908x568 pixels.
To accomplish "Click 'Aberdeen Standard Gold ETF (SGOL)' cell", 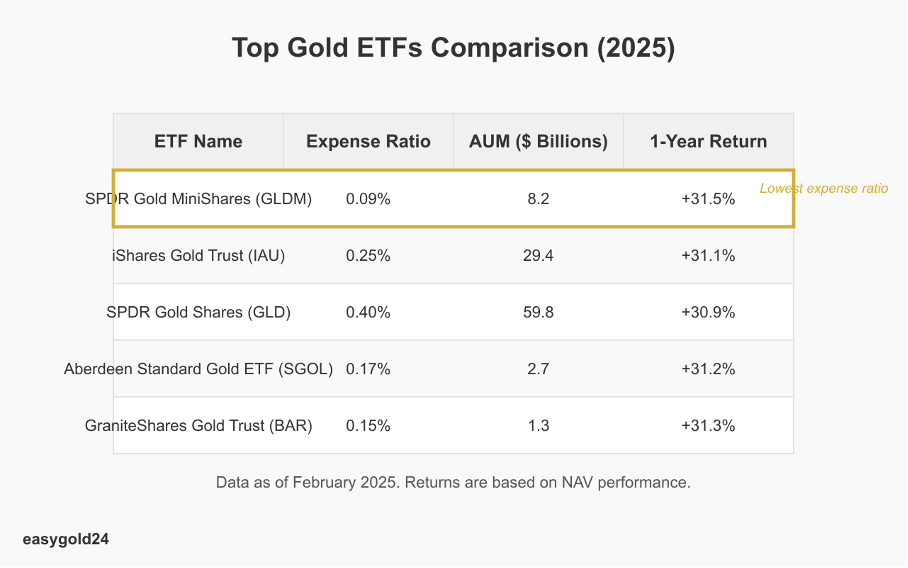I will point(199,369).
